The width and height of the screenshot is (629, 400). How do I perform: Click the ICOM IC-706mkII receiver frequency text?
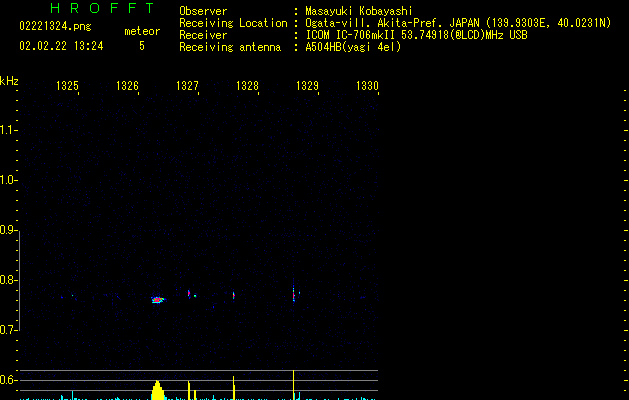click(416, 35)
